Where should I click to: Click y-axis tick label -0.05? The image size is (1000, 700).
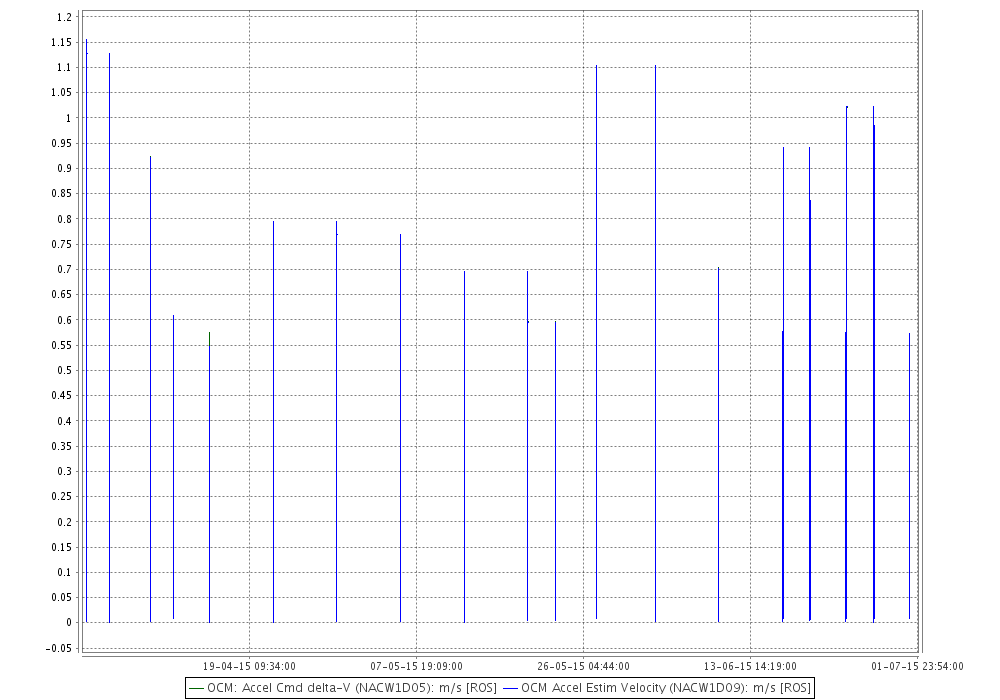point(59,648)
